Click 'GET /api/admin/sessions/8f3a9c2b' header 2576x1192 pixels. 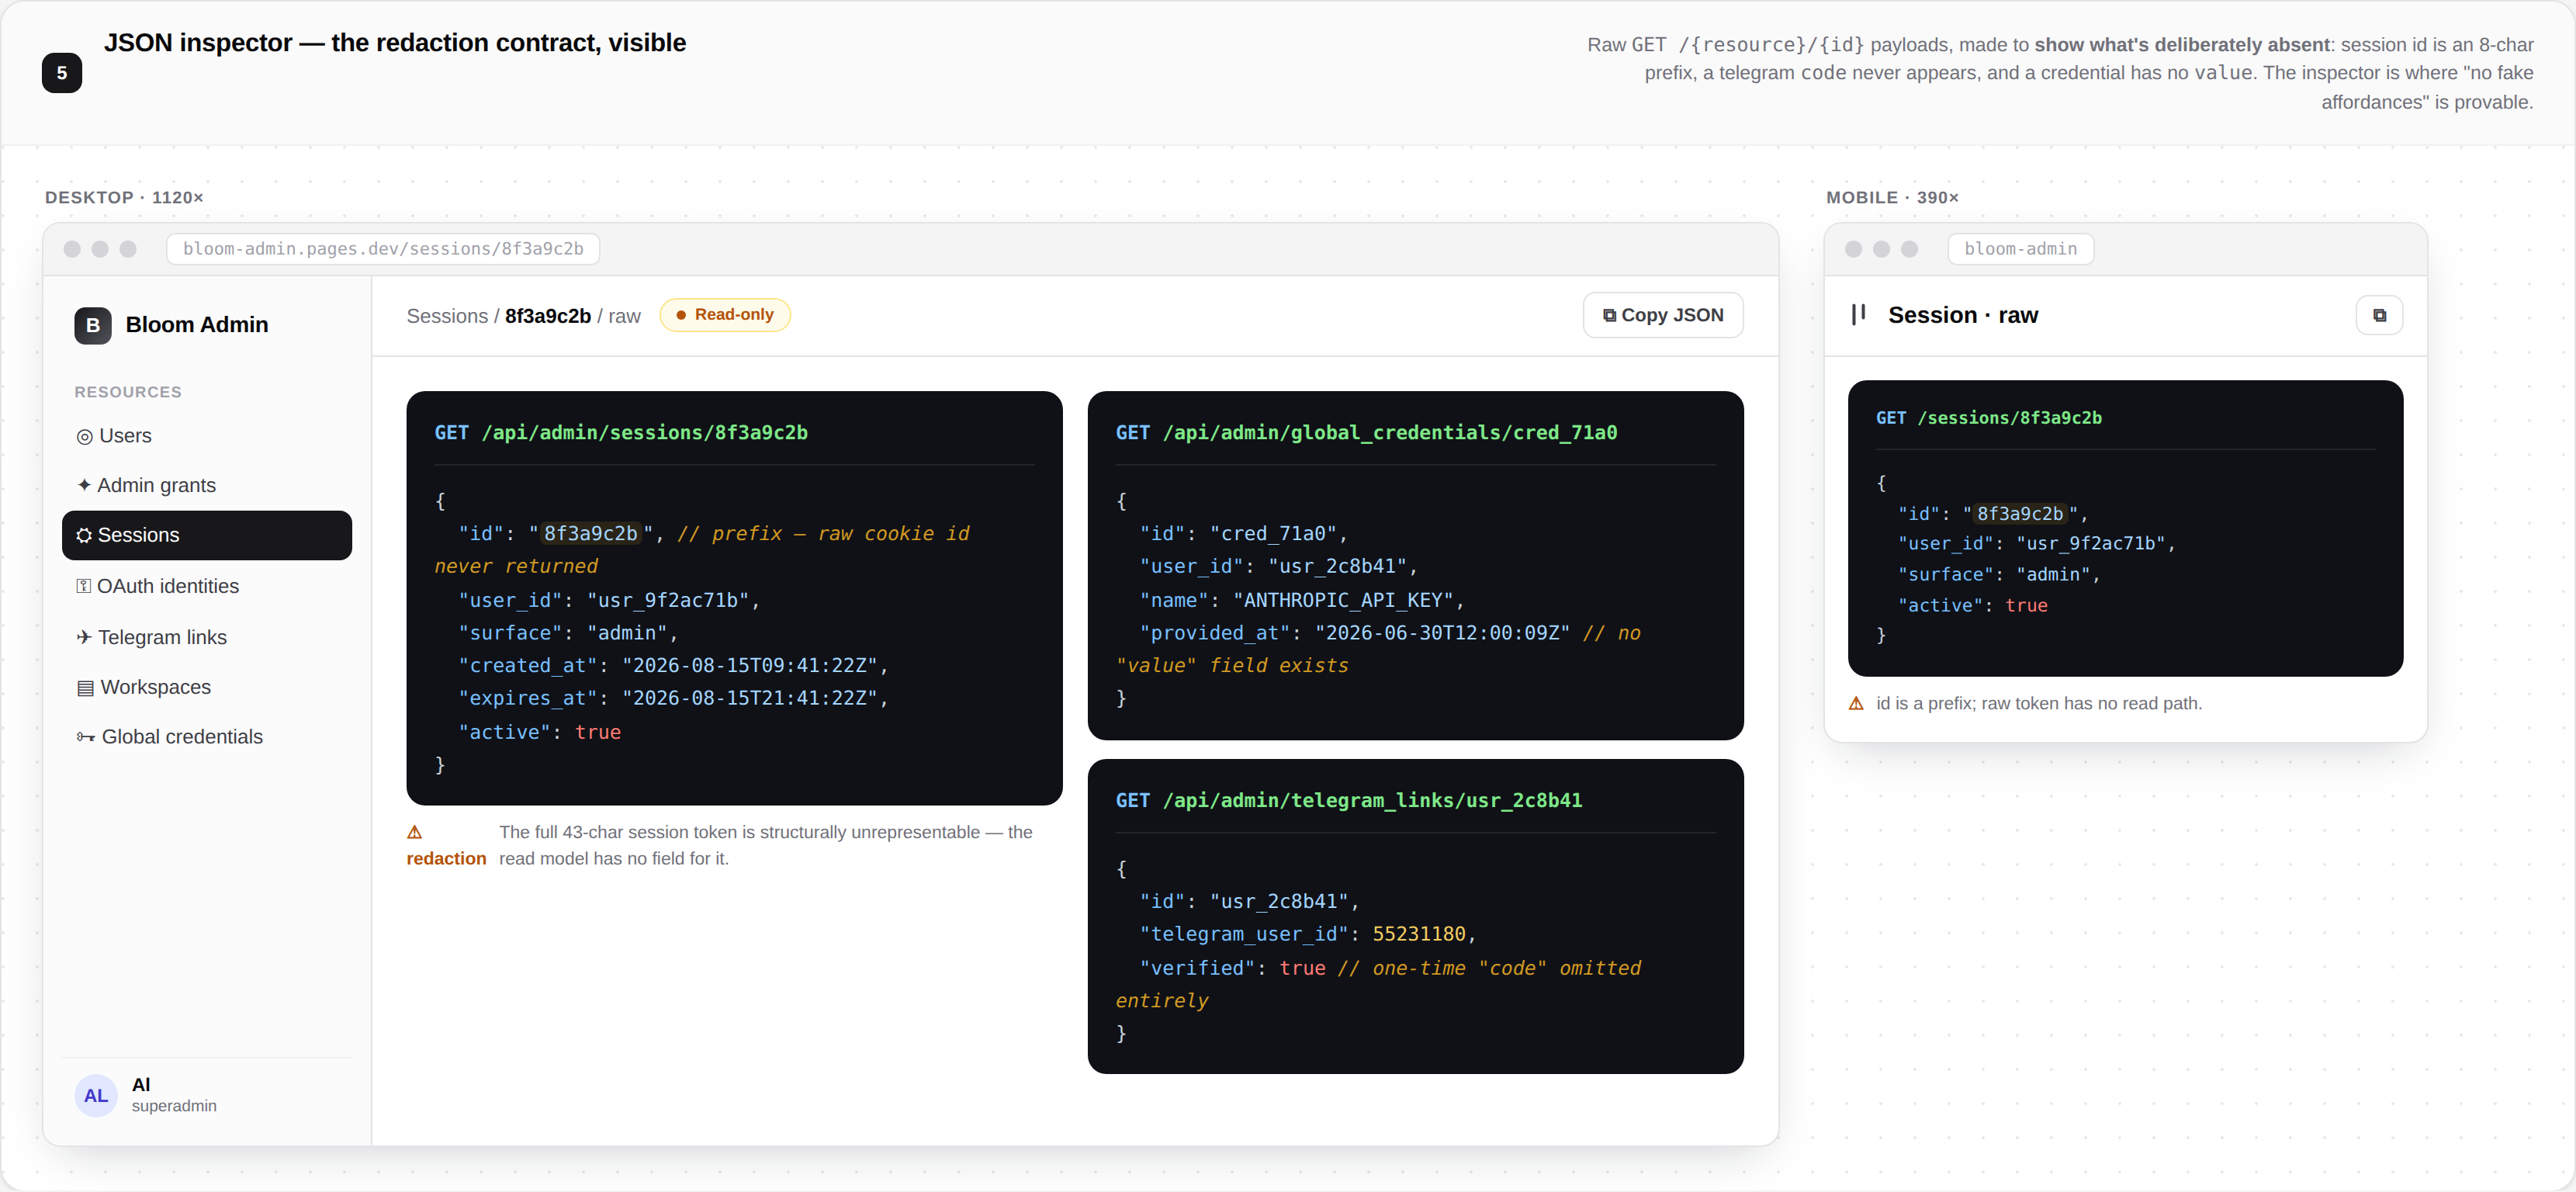coord(621,433)
